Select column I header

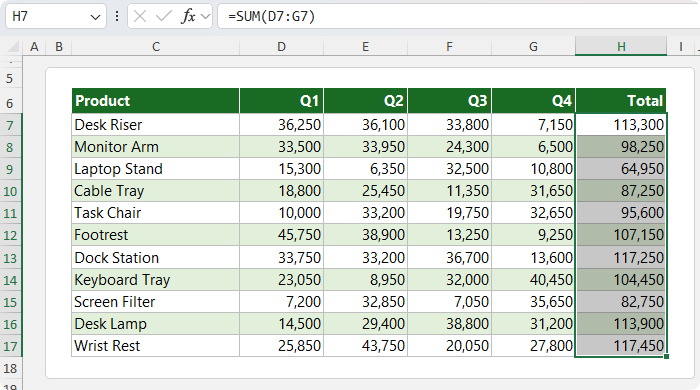click(x=680, y=46)
